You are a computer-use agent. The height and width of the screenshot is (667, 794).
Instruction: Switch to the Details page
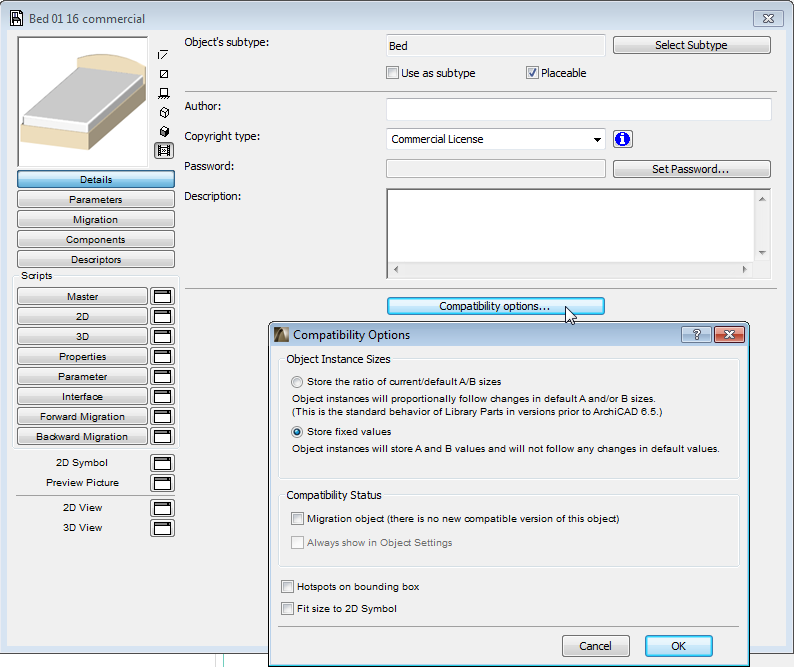coord(96,179)
